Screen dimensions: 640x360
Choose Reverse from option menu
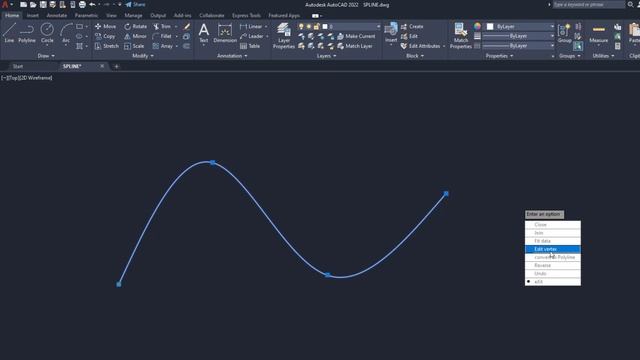[553, 265]
